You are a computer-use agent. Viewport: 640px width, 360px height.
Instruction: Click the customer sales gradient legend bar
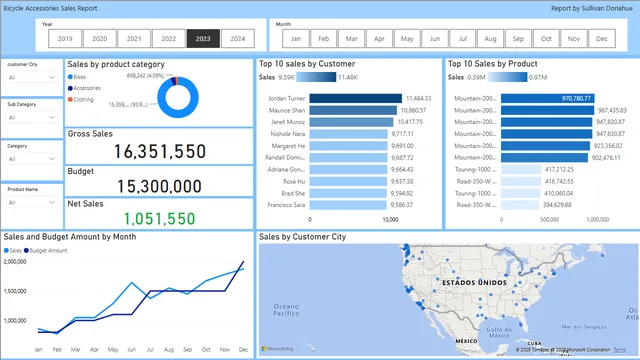316,77
